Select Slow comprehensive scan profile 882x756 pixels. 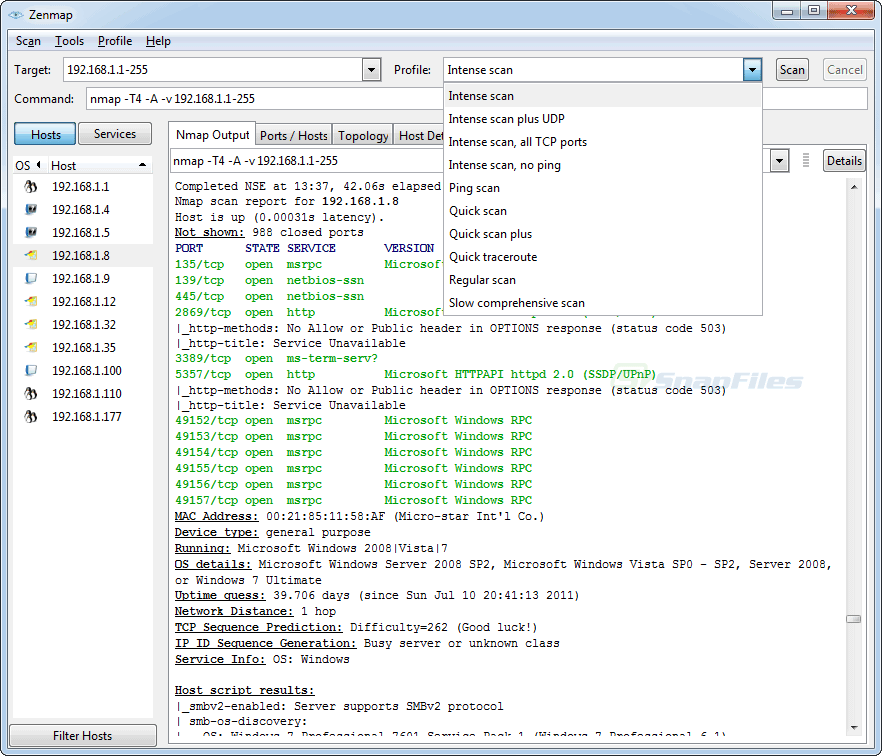[602, 303]
